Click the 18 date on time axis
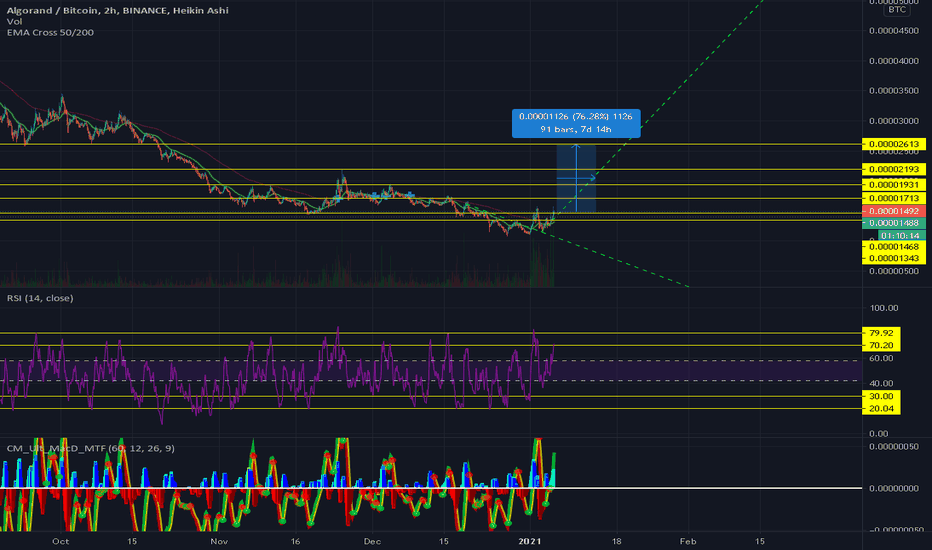The image size is (932, 550). 616,541
